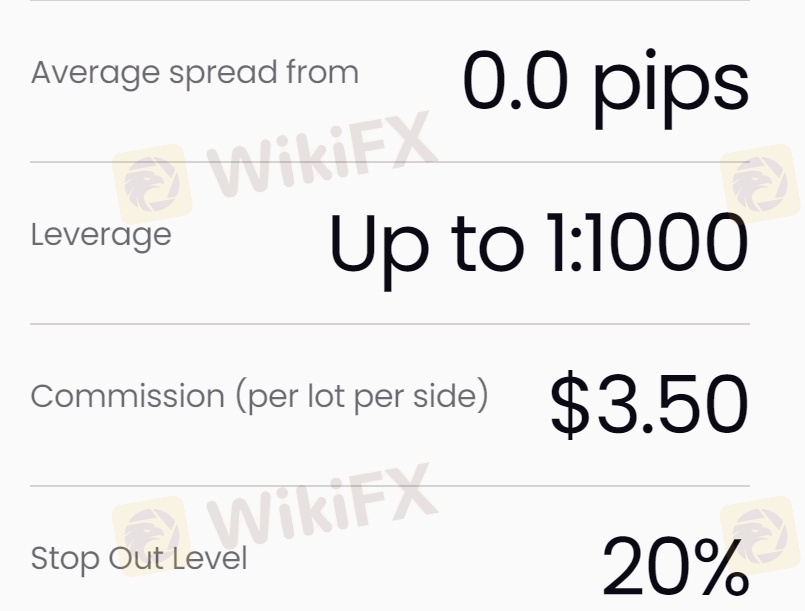Click the lower WikiFX watermark text
The width and height of the screenshot is (805, 611).
pos(322,506)
